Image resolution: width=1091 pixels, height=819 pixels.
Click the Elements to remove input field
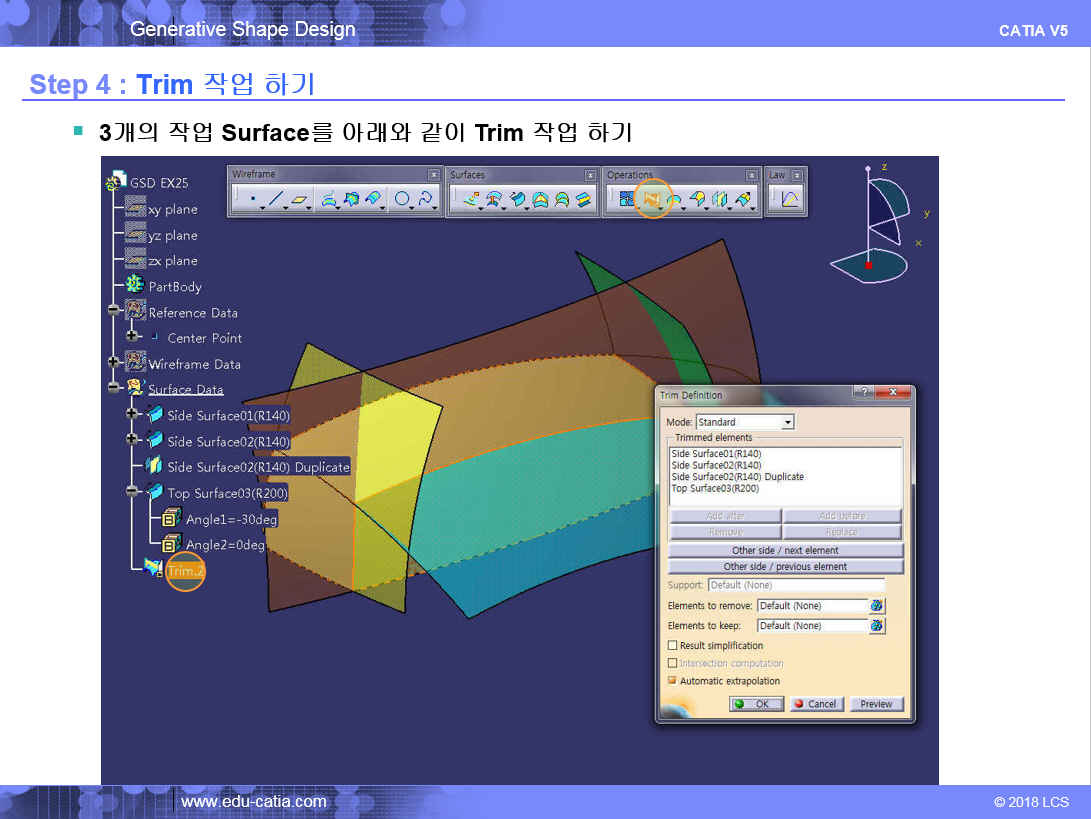point(811,606)
